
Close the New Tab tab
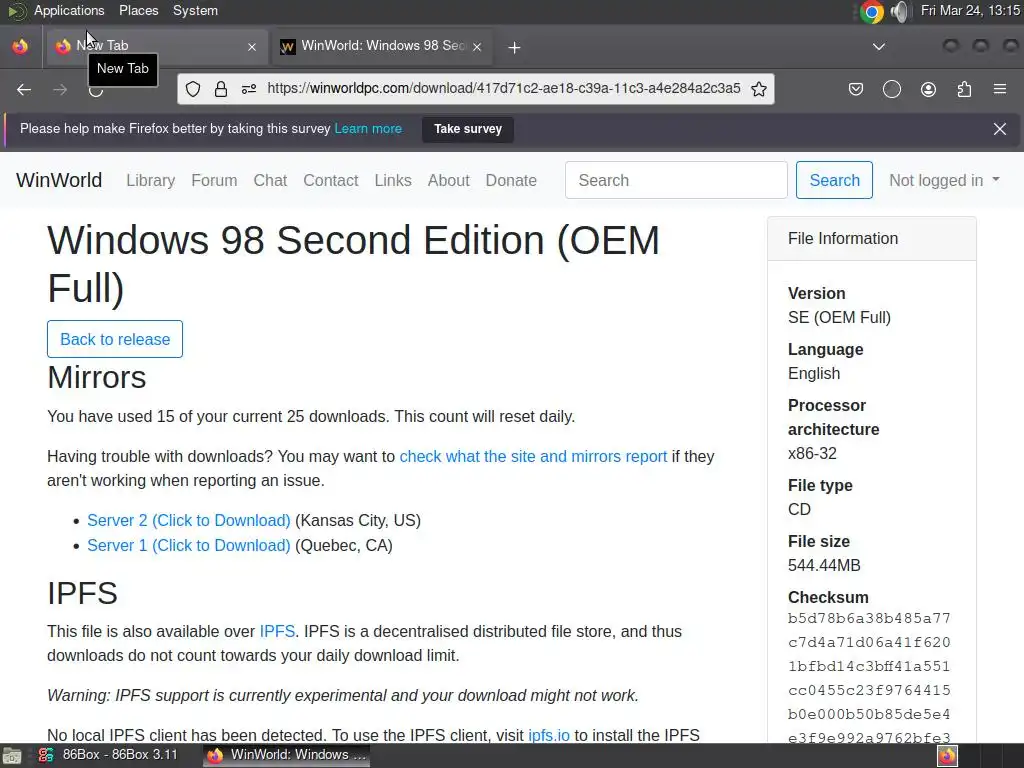(252, 47)
